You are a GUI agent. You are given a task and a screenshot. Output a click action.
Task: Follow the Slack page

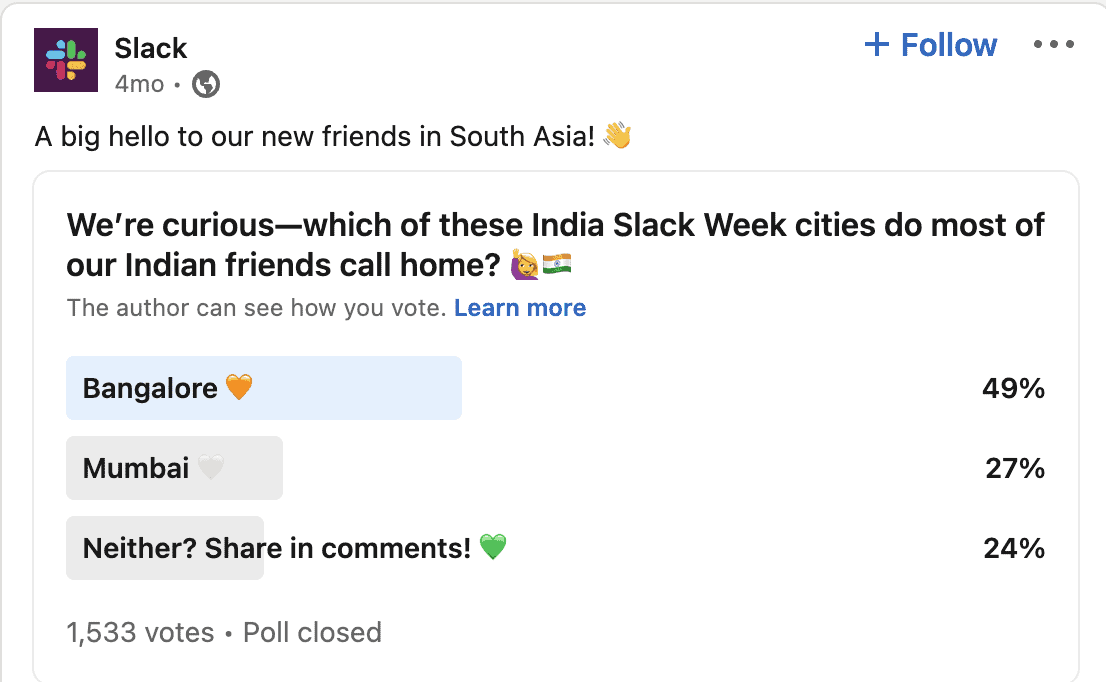[x=930, y=45]
